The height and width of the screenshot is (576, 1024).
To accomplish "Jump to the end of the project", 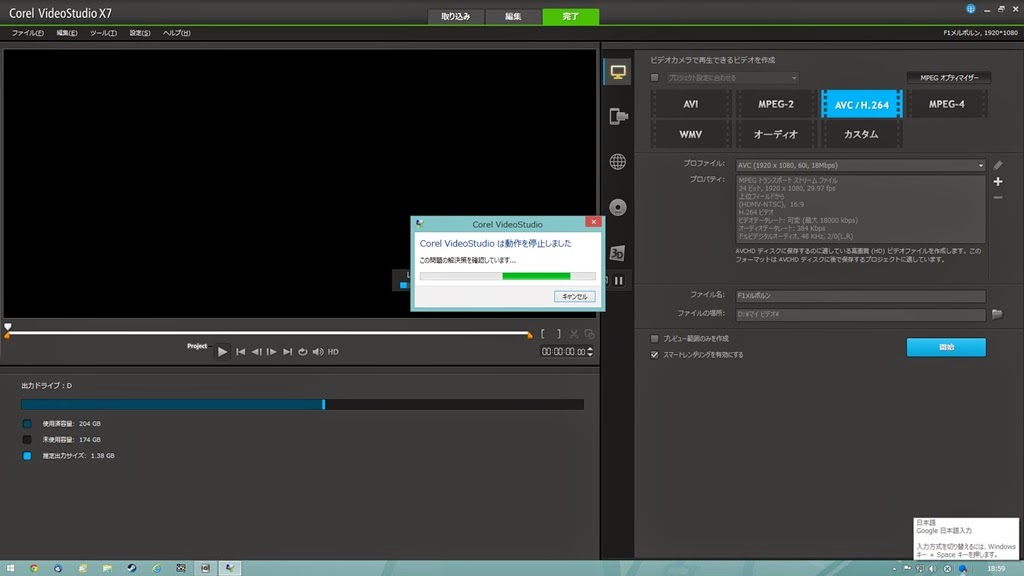I will [287, 352].
